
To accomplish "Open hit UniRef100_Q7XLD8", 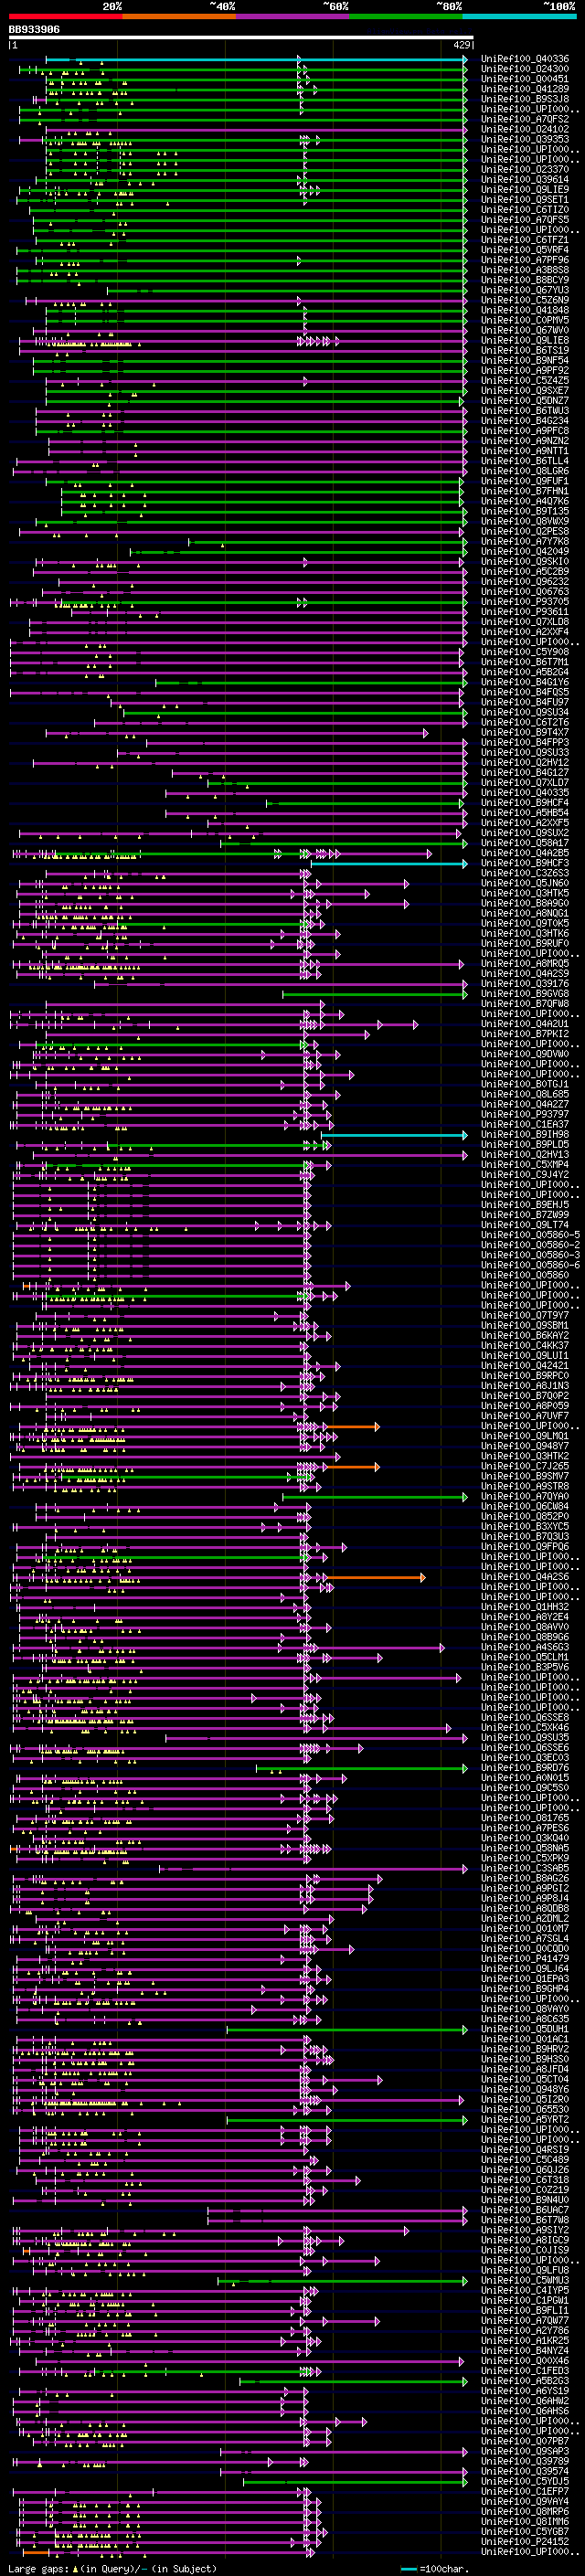I will [x=524, y=622].
